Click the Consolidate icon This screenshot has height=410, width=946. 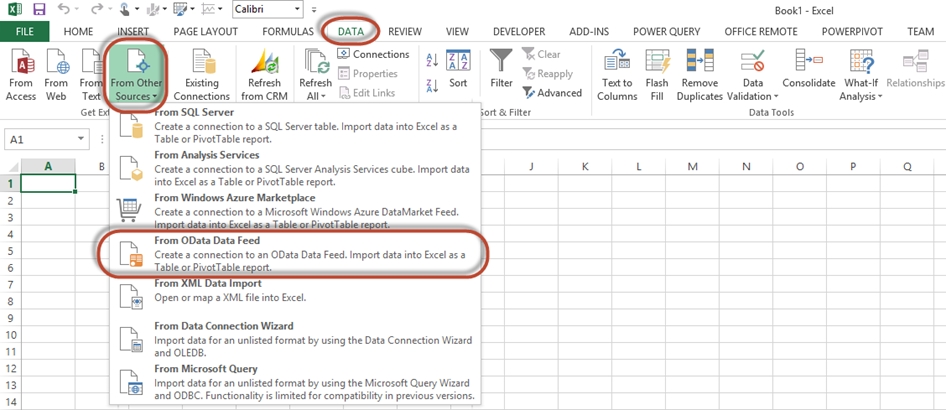point(808,68)
